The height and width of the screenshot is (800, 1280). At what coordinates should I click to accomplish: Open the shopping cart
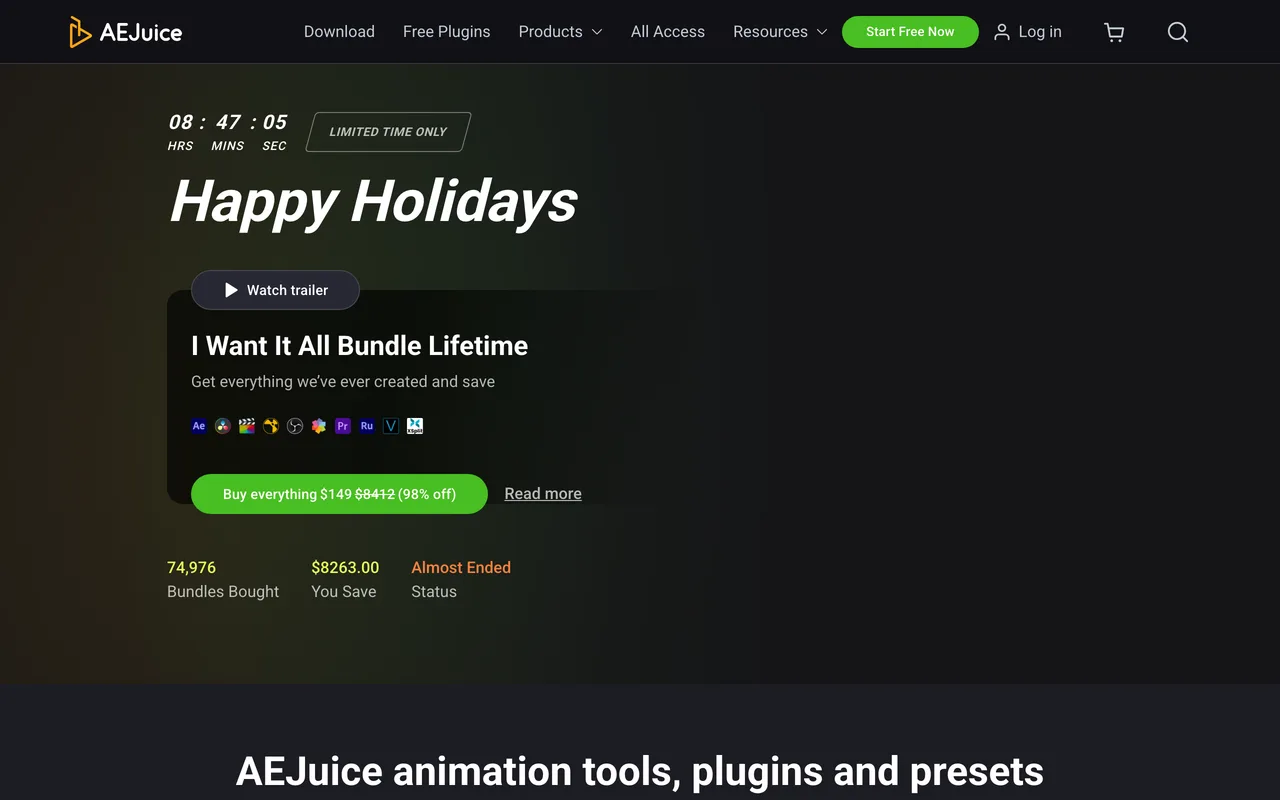pyautogui.click(x=1114, y=32)
